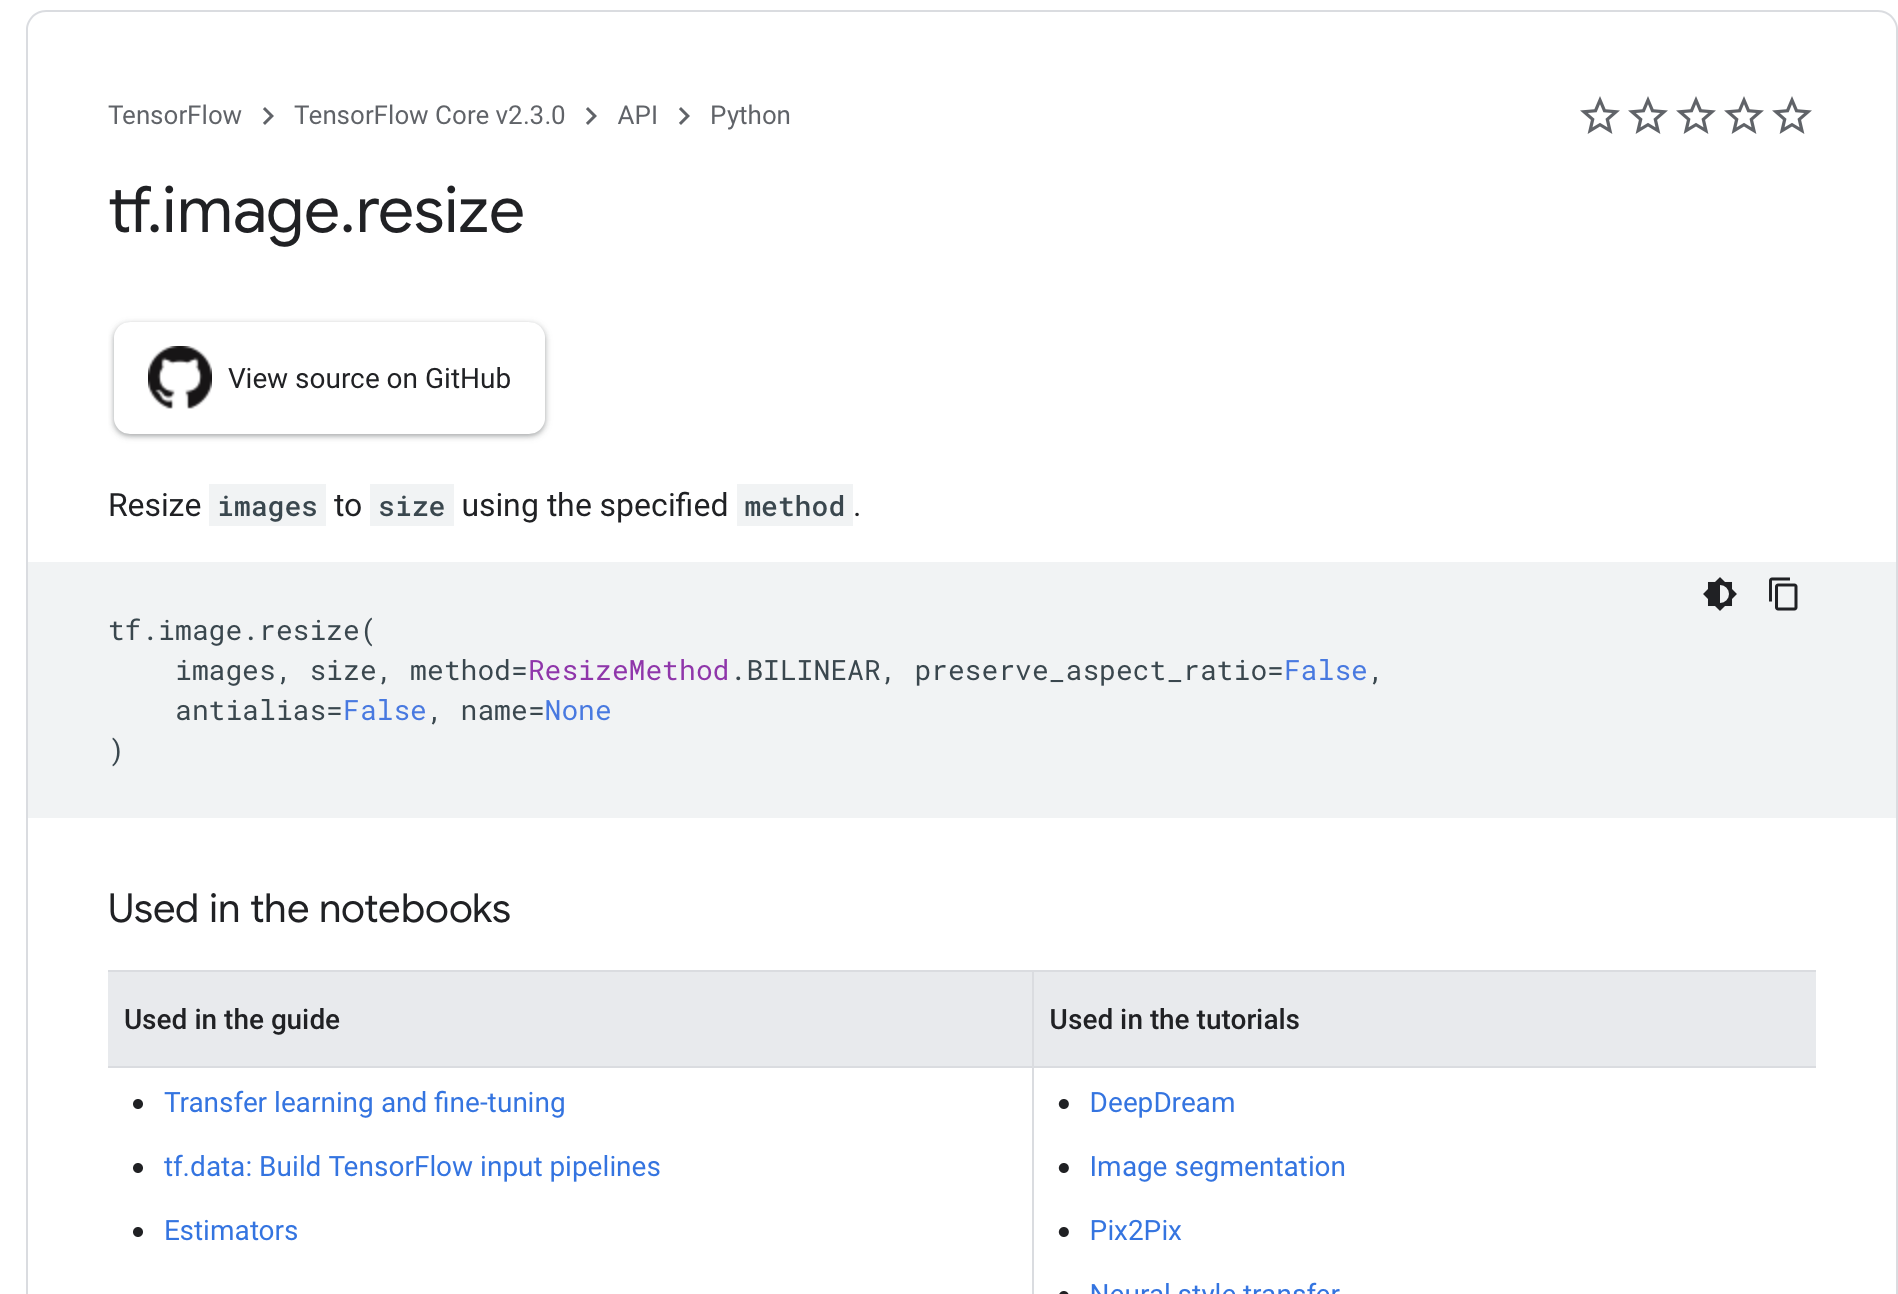
Task: Open Image segmentation tutorial
Action: 1217,1166
